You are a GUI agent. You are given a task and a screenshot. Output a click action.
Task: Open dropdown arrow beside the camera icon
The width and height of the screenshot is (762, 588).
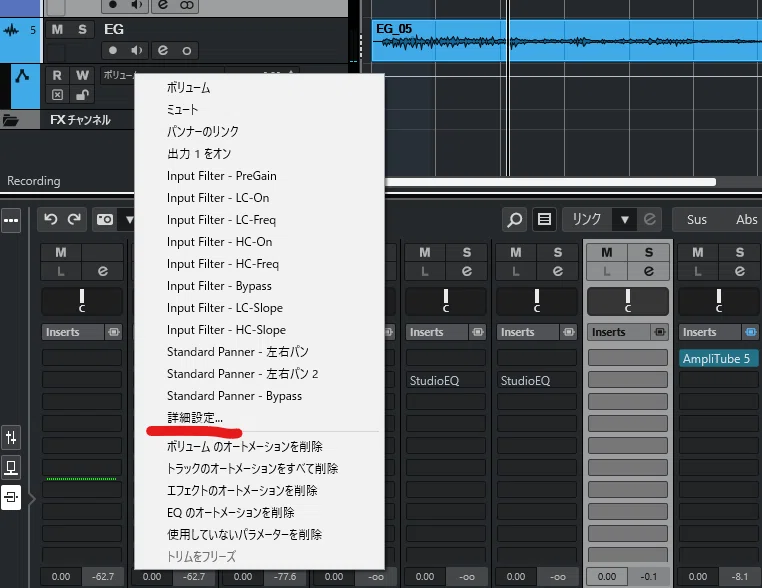click(129, 220)
